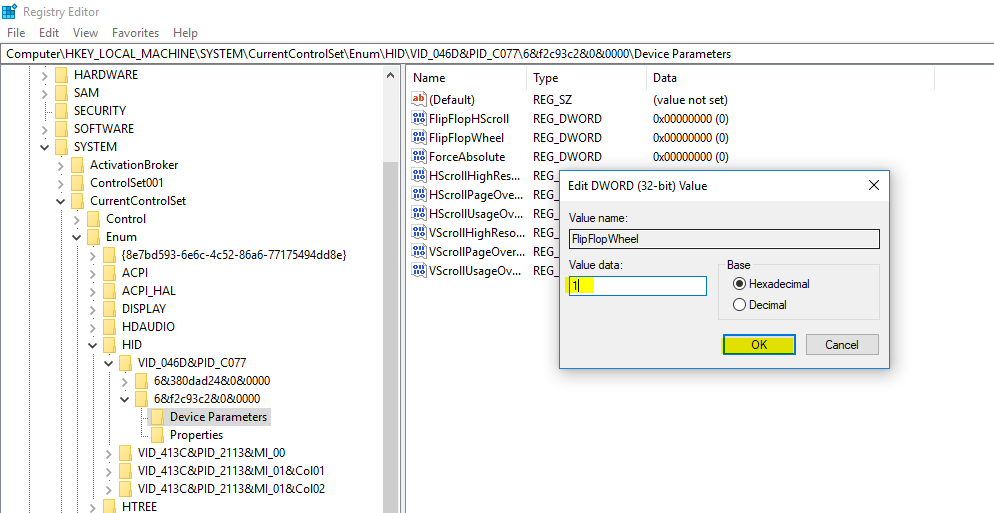
Task: Expand the ACPI key node
Action: click(92, 273)
